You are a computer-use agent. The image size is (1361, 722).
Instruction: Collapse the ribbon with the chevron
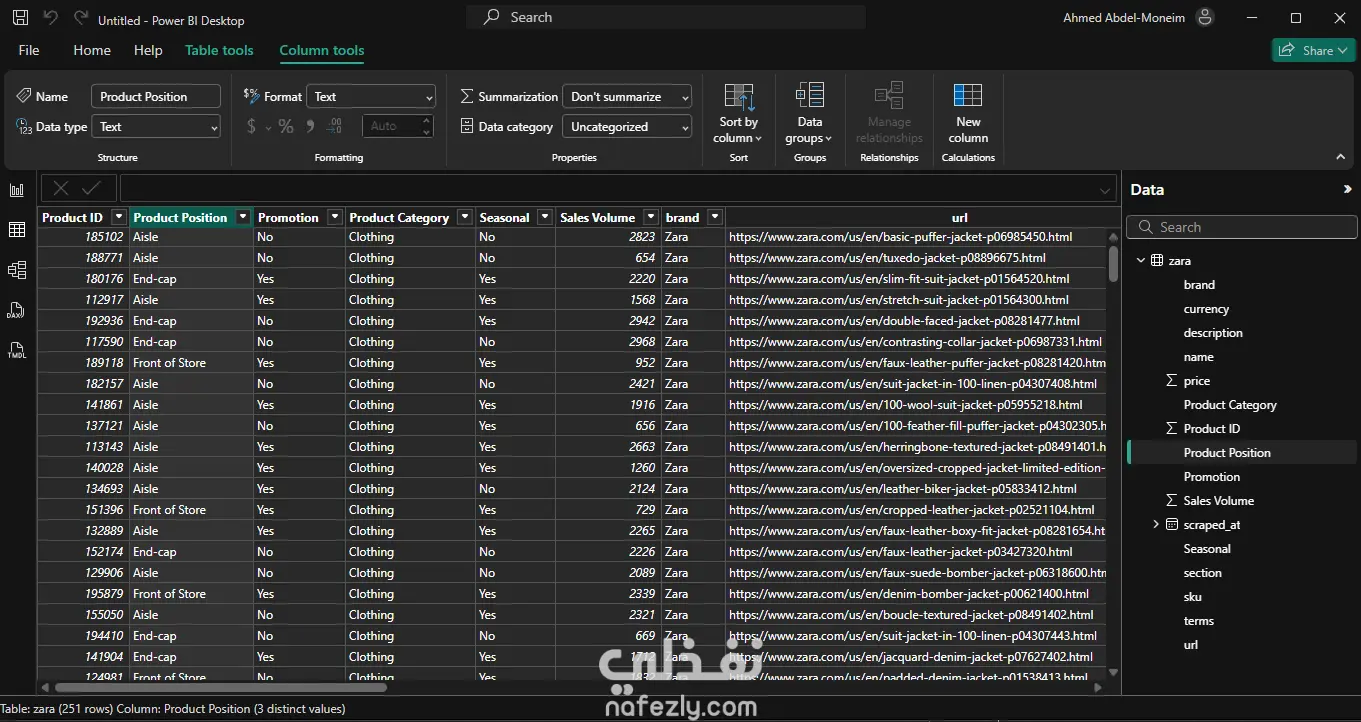pos(1341,157)
